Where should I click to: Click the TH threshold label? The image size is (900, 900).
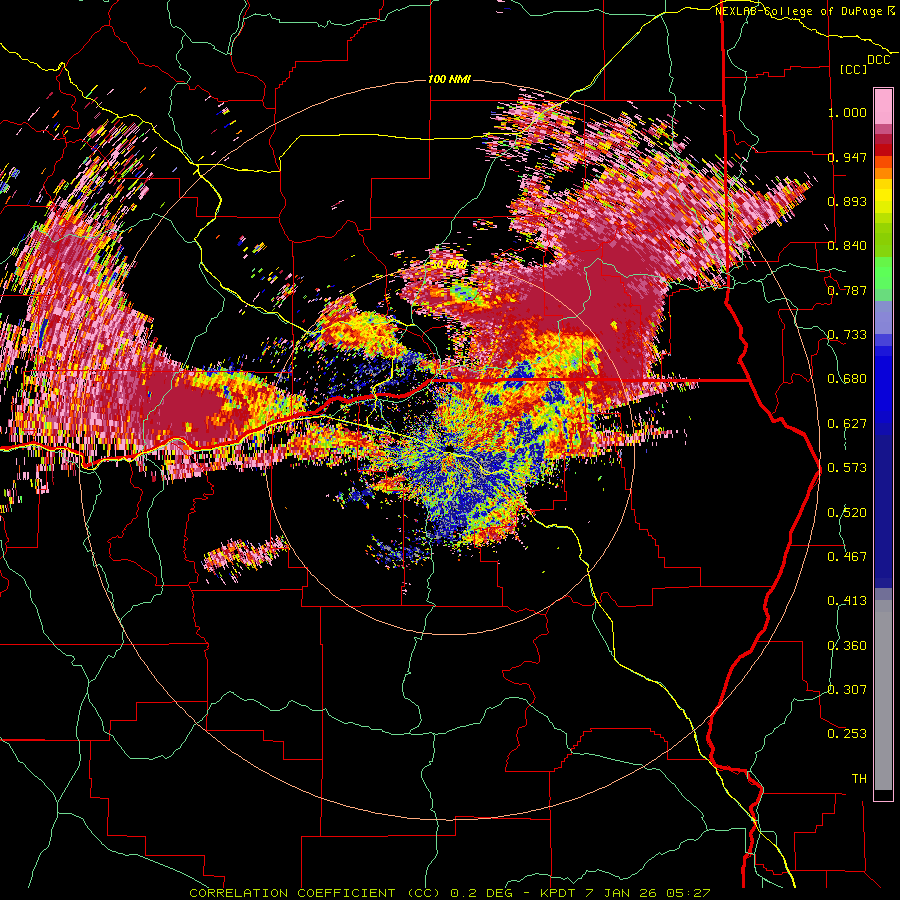pos(859,779)
